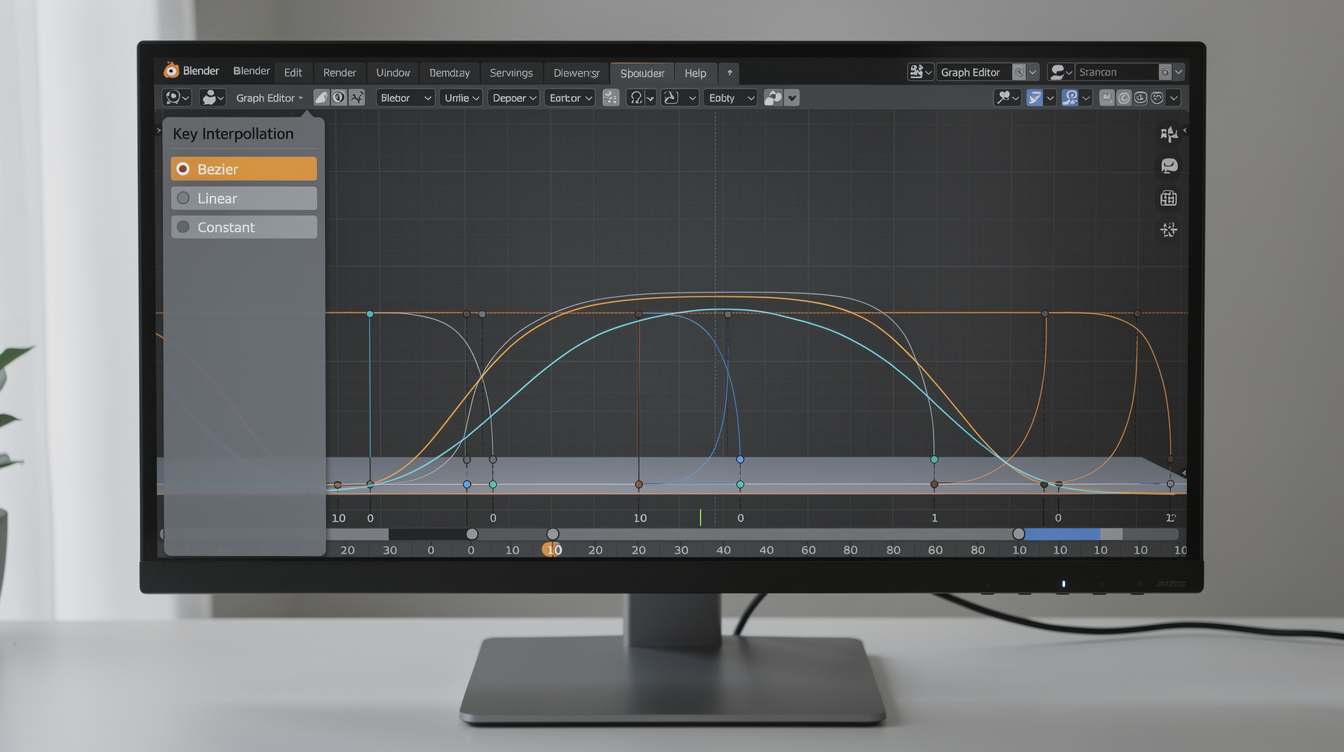
Task: Choose Linear in the Key Interpolation popup
Action: 243,197
